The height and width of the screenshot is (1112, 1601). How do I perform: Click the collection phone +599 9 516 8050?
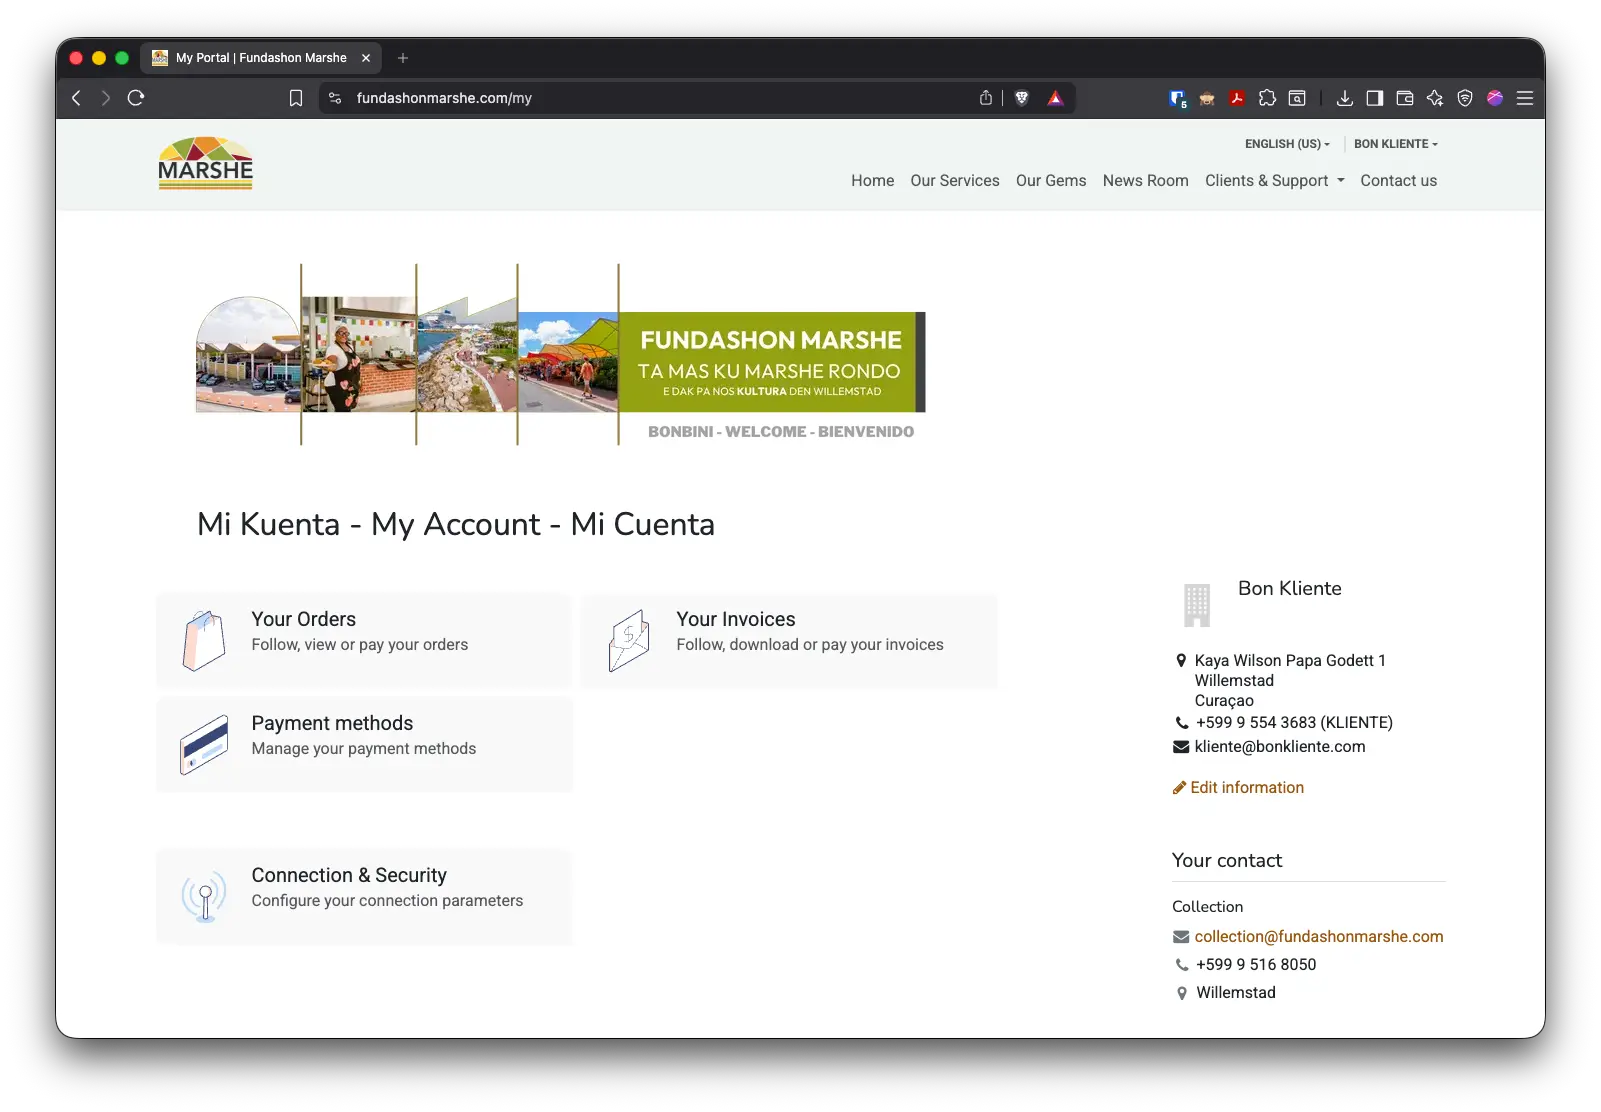[1256, 965]
